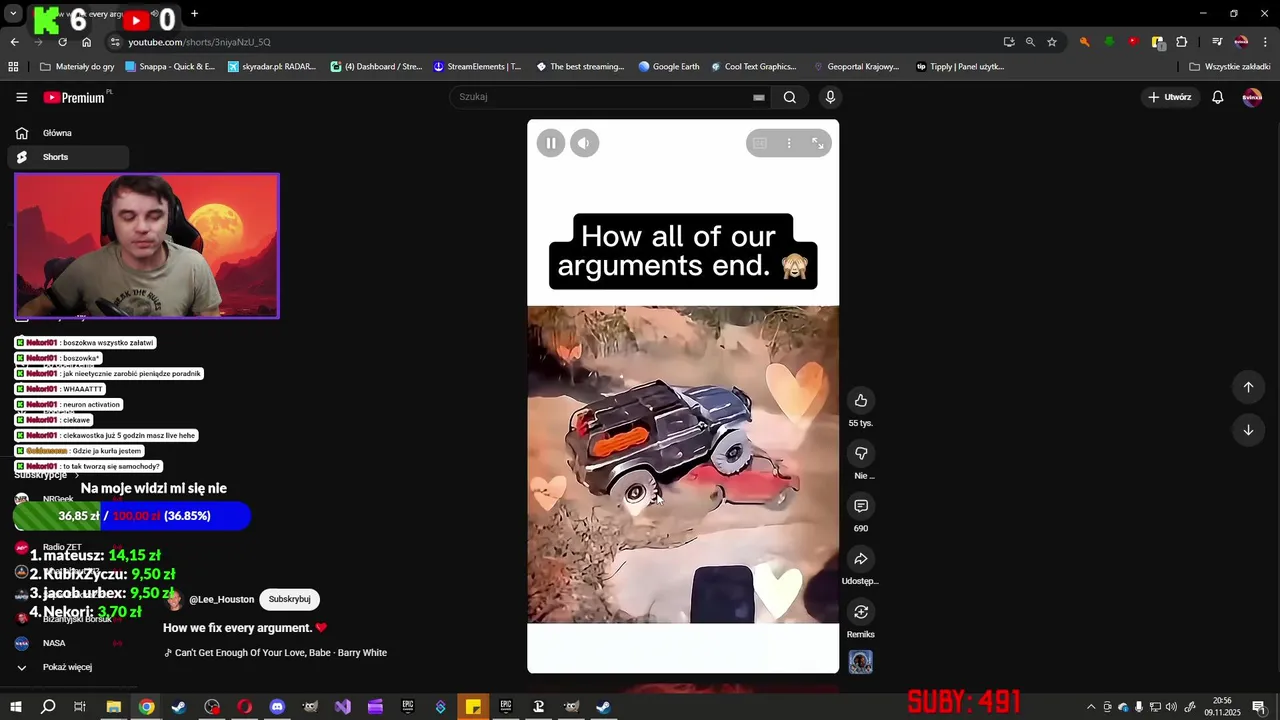Screen dimensions: 1280x720
Task: Open the sound thumbnail below Remiks
Action: click(x=860, y=662)
